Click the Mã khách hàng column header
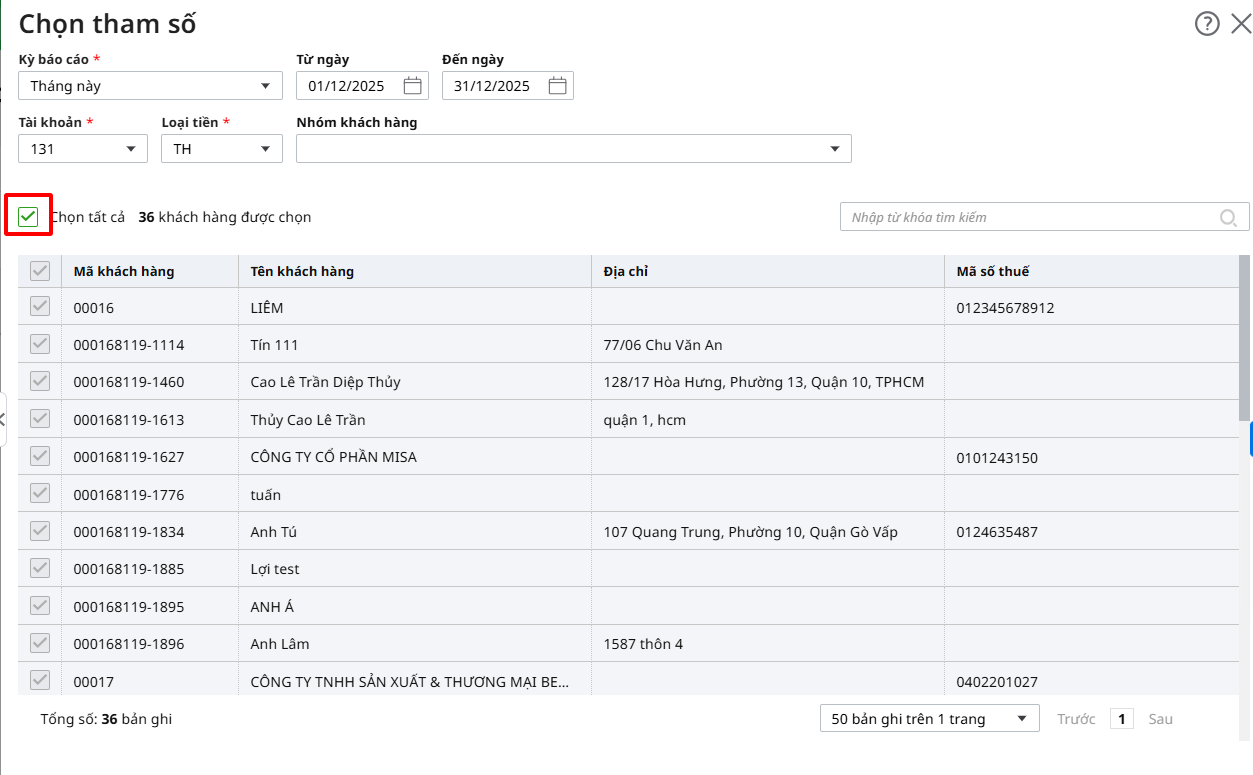Screen dimensions: 1253x775 point(124,271)
